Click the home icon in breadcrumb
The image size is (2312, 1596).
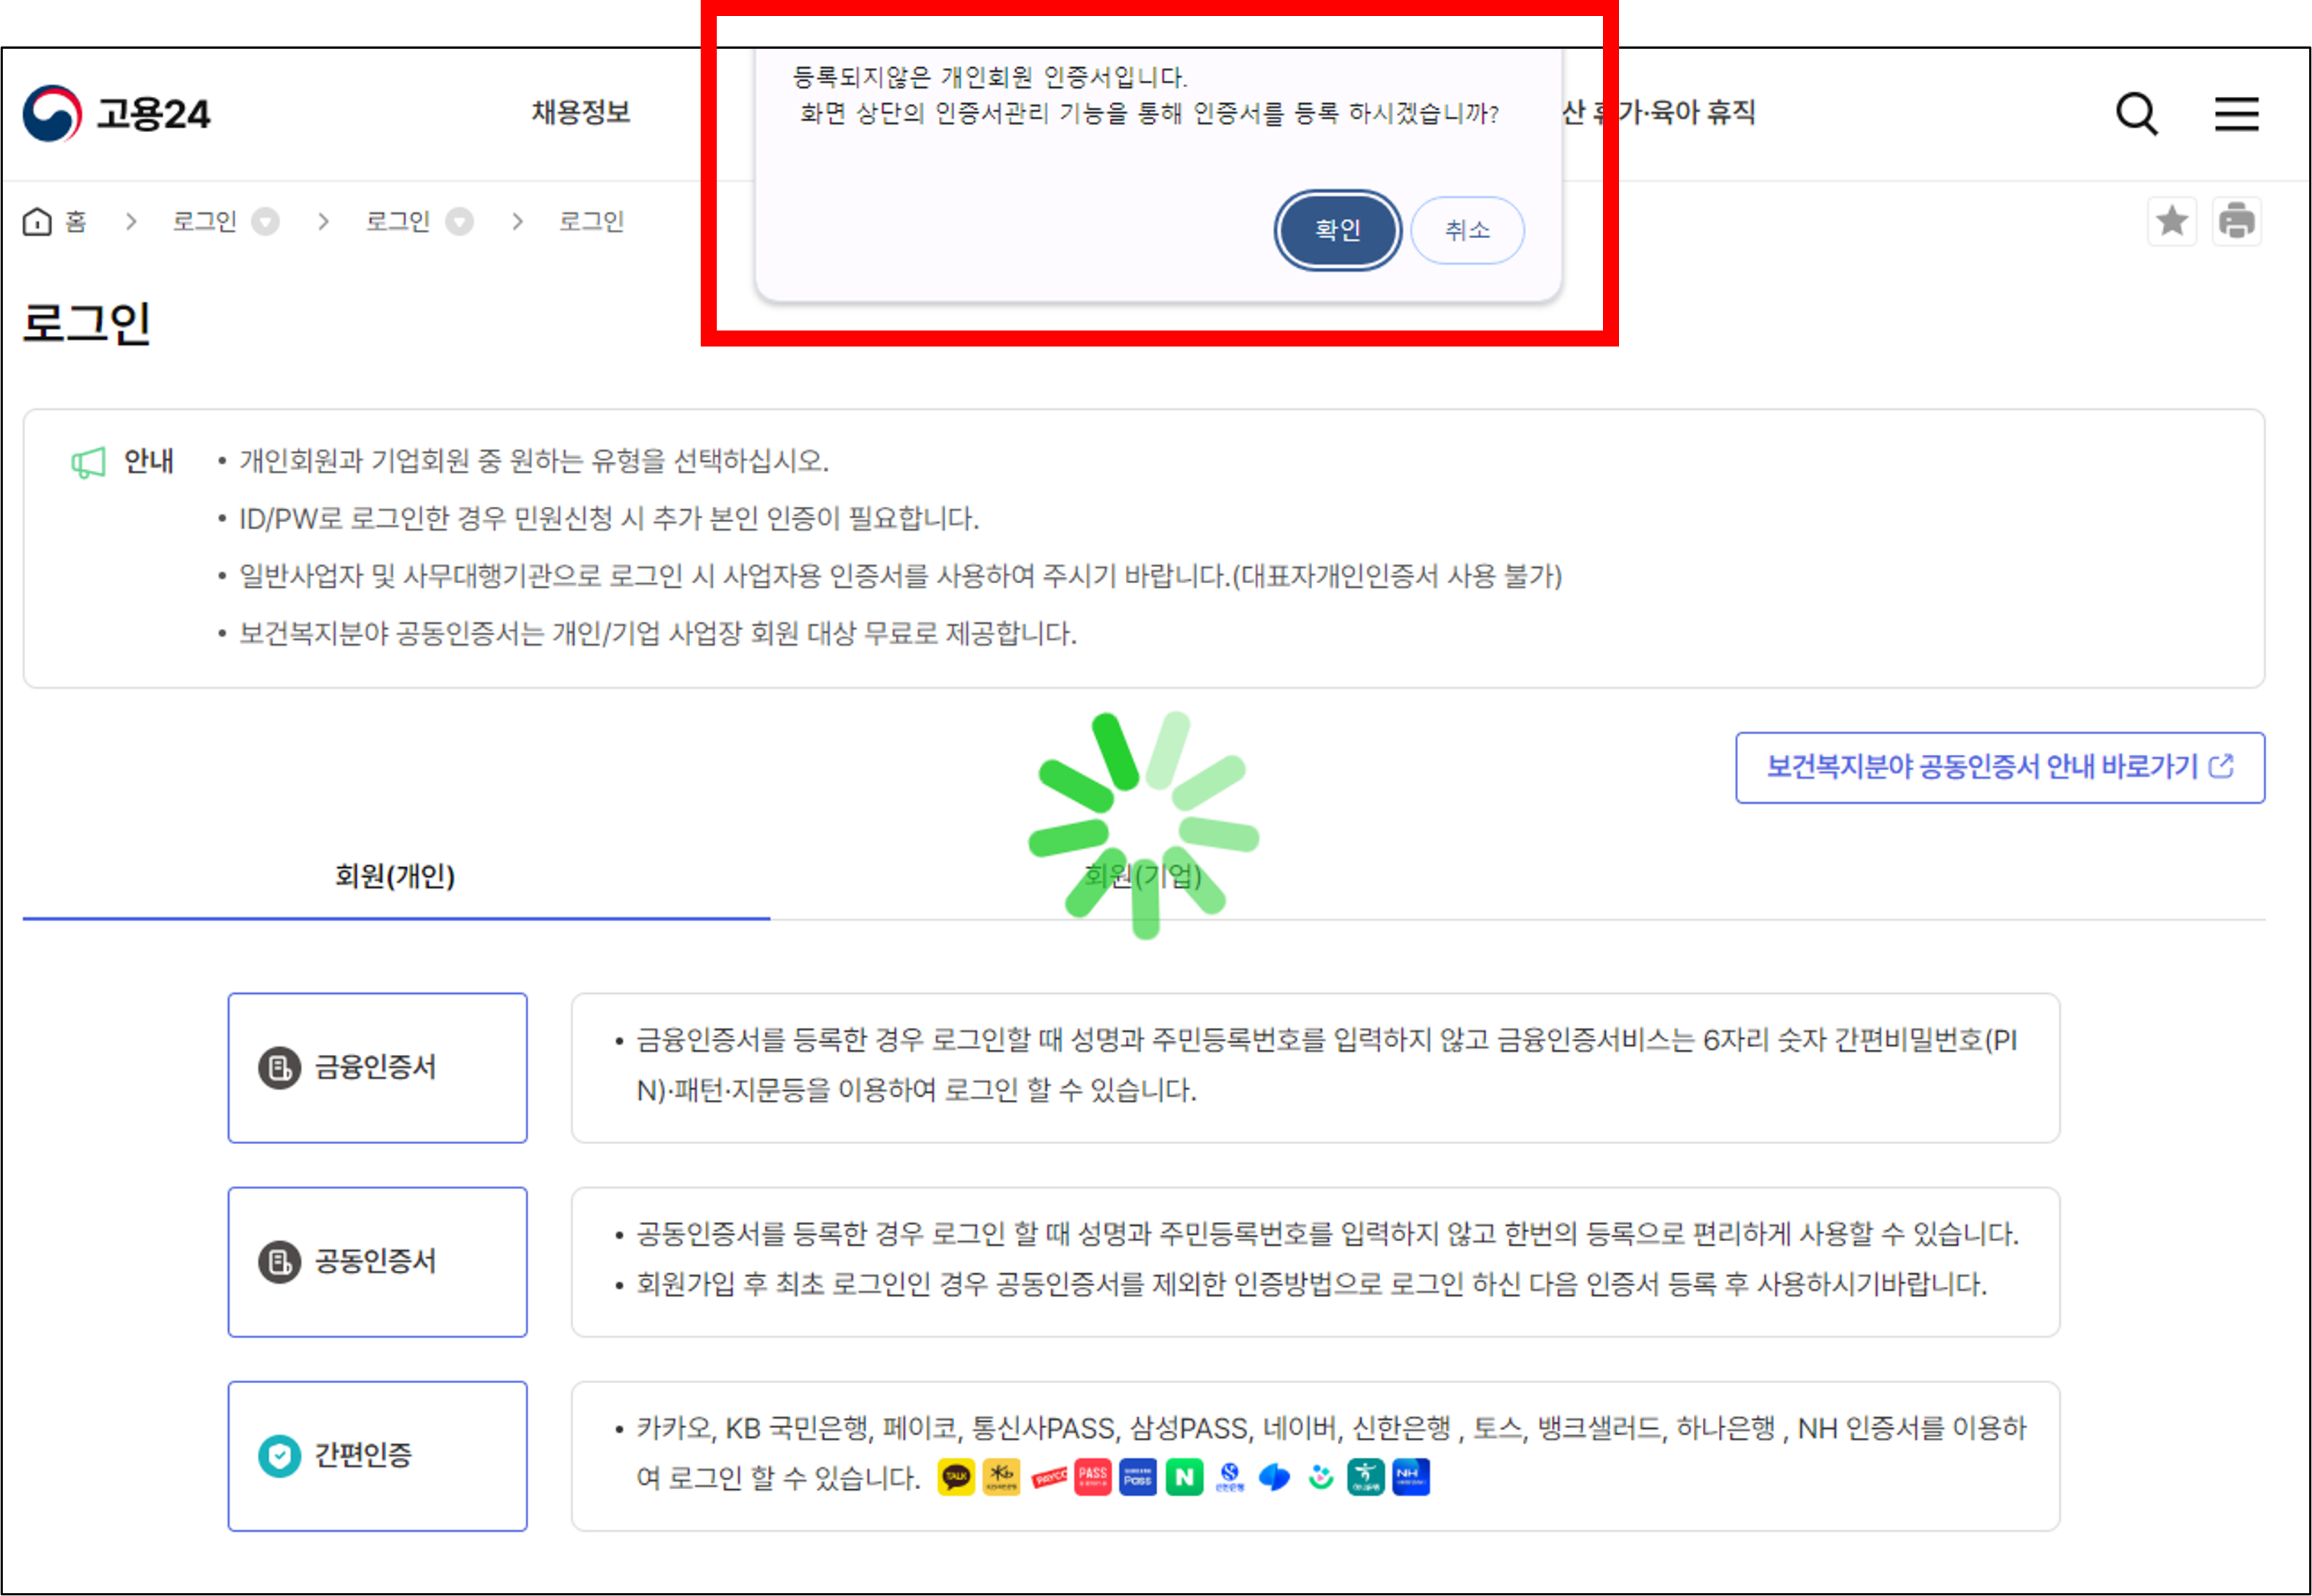point(38,221)
